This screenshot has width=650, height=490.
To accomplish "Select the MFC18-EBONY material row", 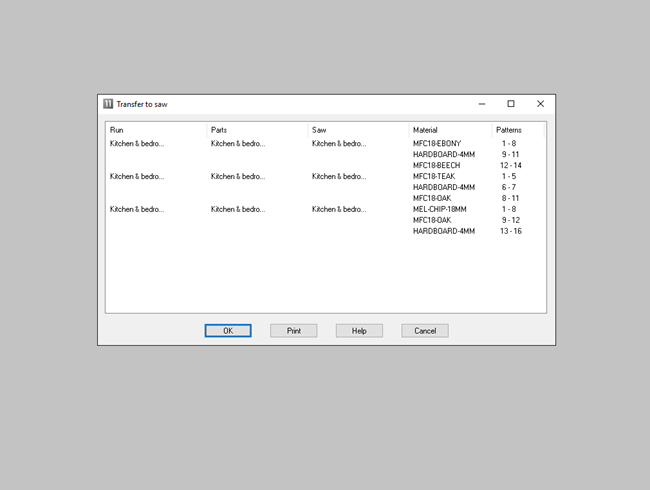I will tap(437, 144).
